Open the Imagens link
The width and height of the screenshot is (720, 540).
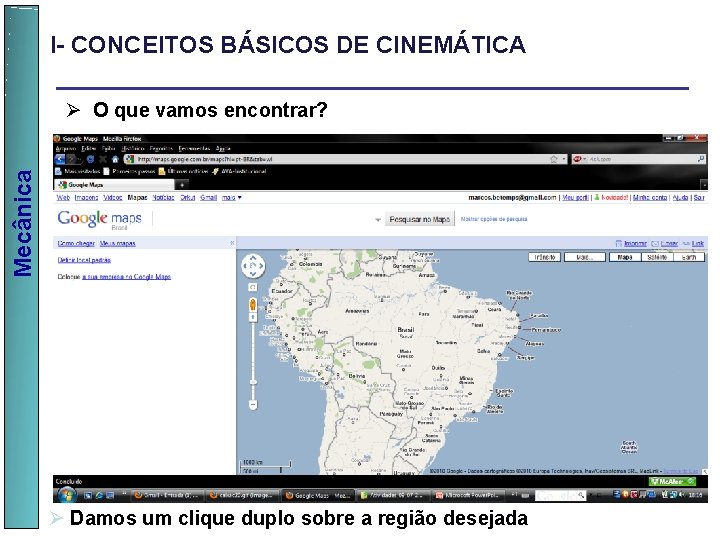(86, 198)
